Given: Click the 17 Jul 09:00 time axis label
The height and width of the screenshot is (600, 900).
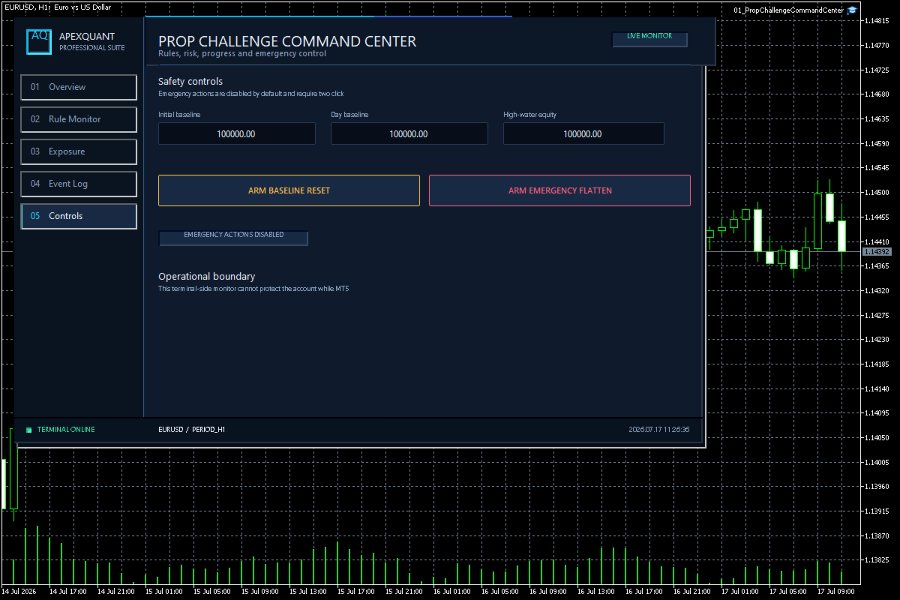Looking at the screenshot, I should point(836,591).
